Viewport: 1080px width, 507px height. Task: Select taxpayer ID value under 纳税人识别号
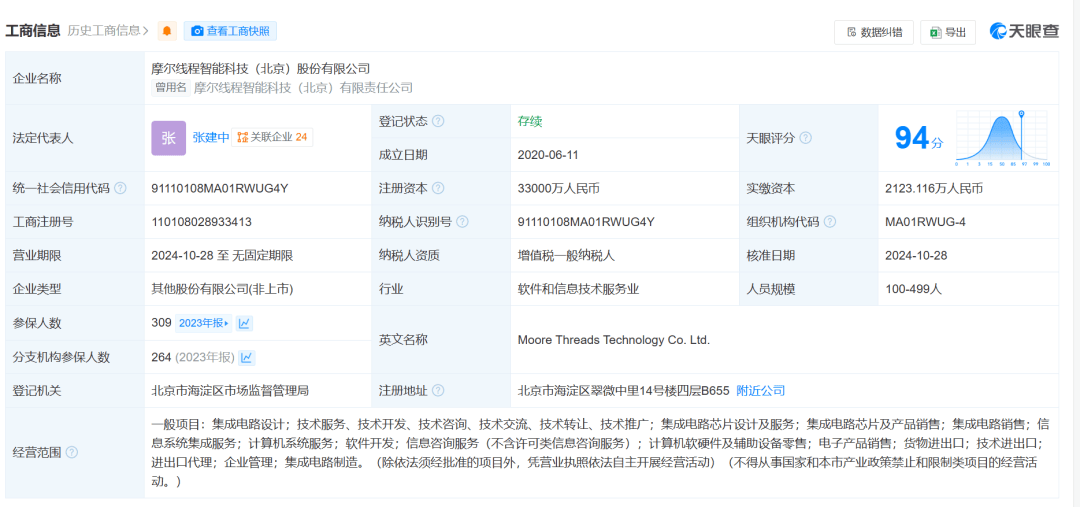coord(586,222)
